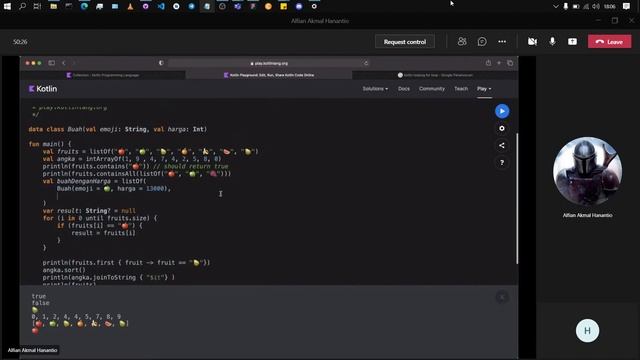This screenshot has width=640, height=360.
Task: Click the system tray clock
Action: 609,6
